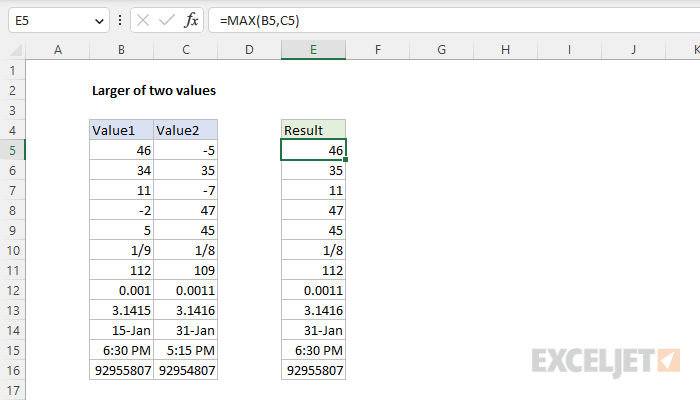Select cell C16 containing 92954807
The width and height of the screenshot is (700, 400).
coord(186,371)
